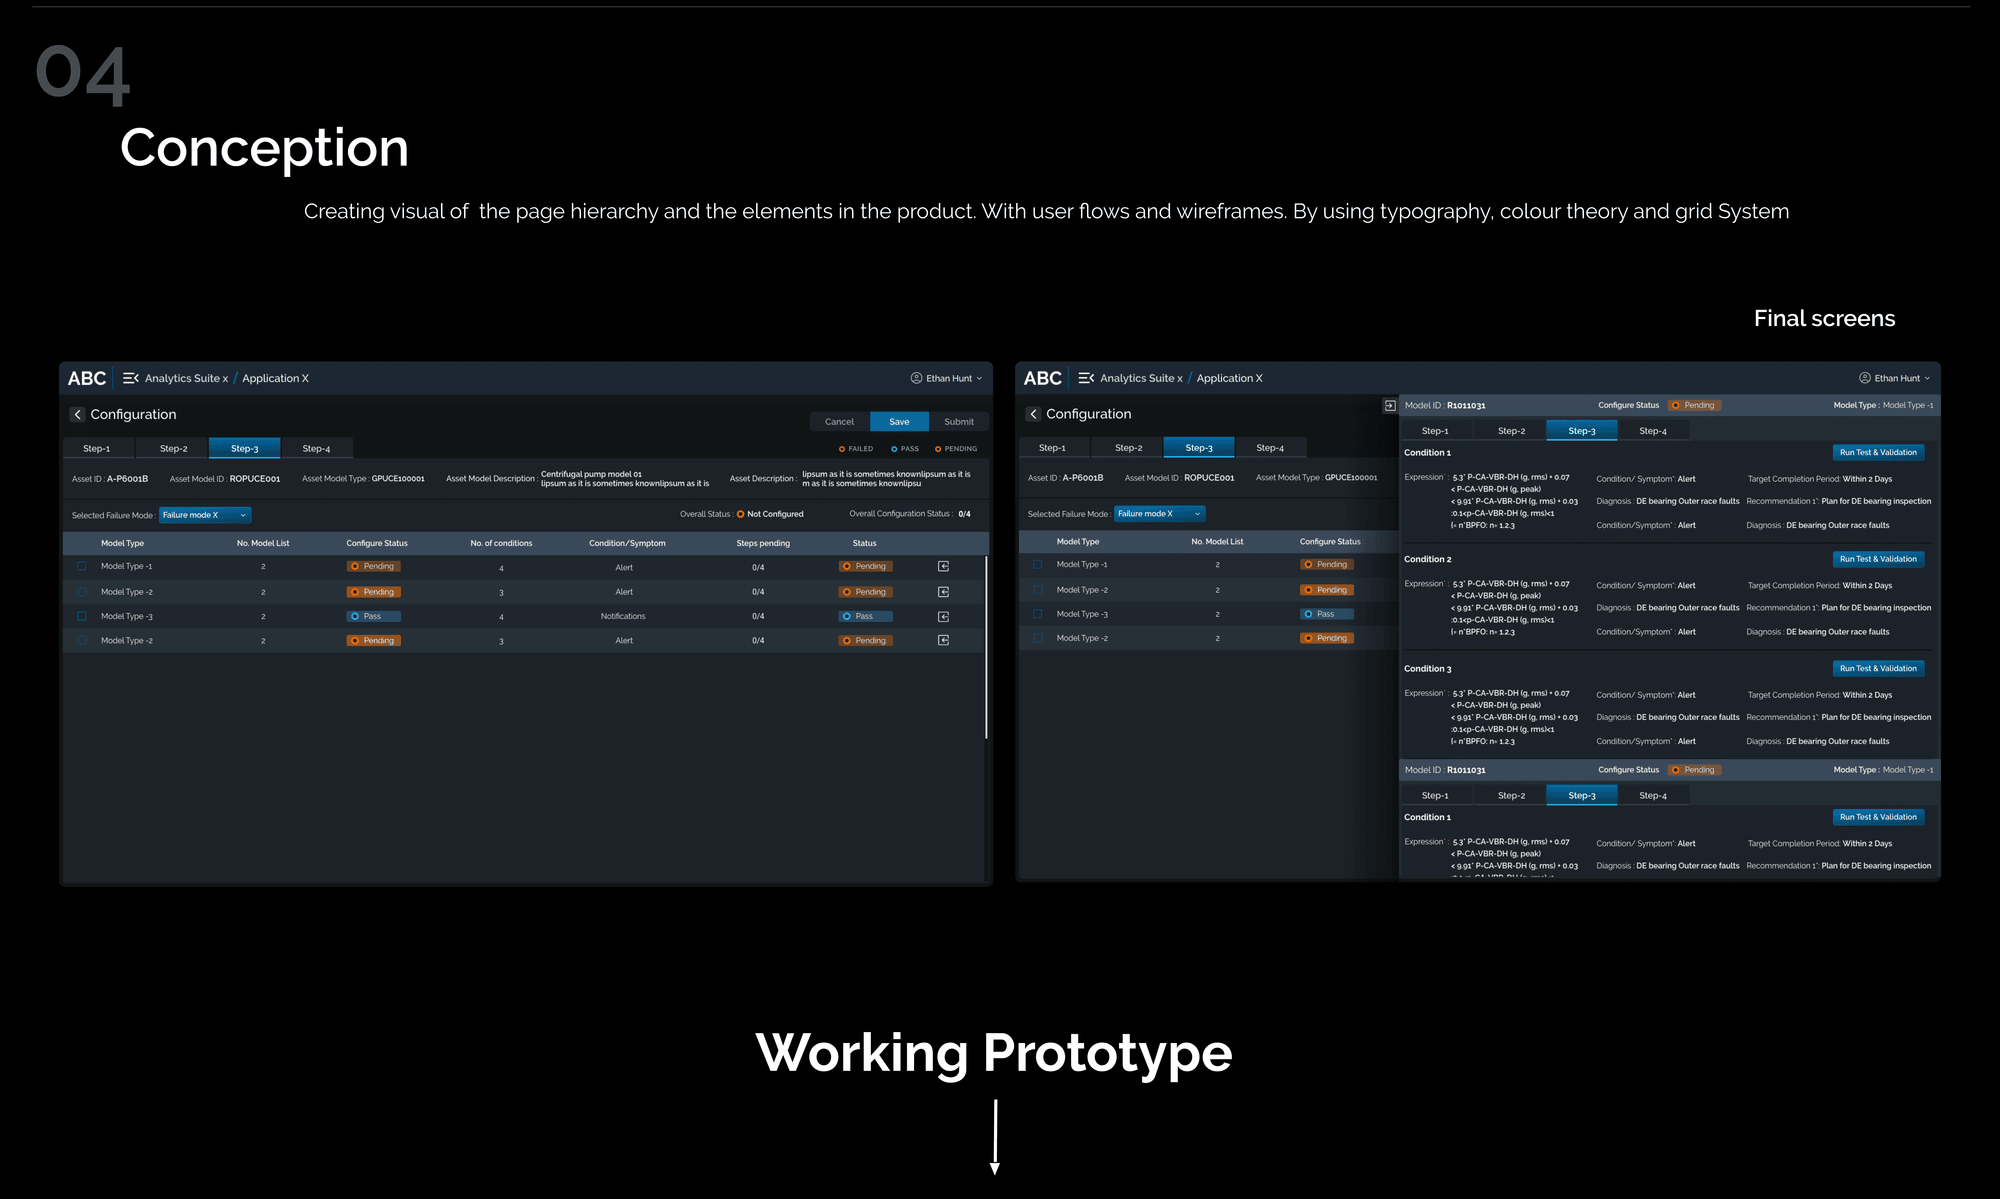The height and width of the screenshot is (1199, 2000).
Task: Open Analytics Suite x breadcrumb in left screen
Action: [x=186, y=379]
